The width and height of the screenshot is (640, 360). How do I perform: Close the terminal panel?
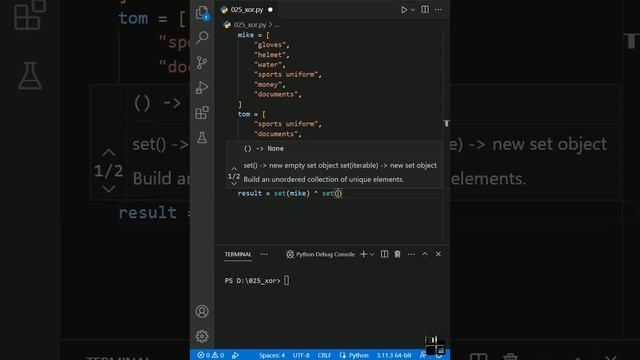pyautogui.click(x=438, y=254)
